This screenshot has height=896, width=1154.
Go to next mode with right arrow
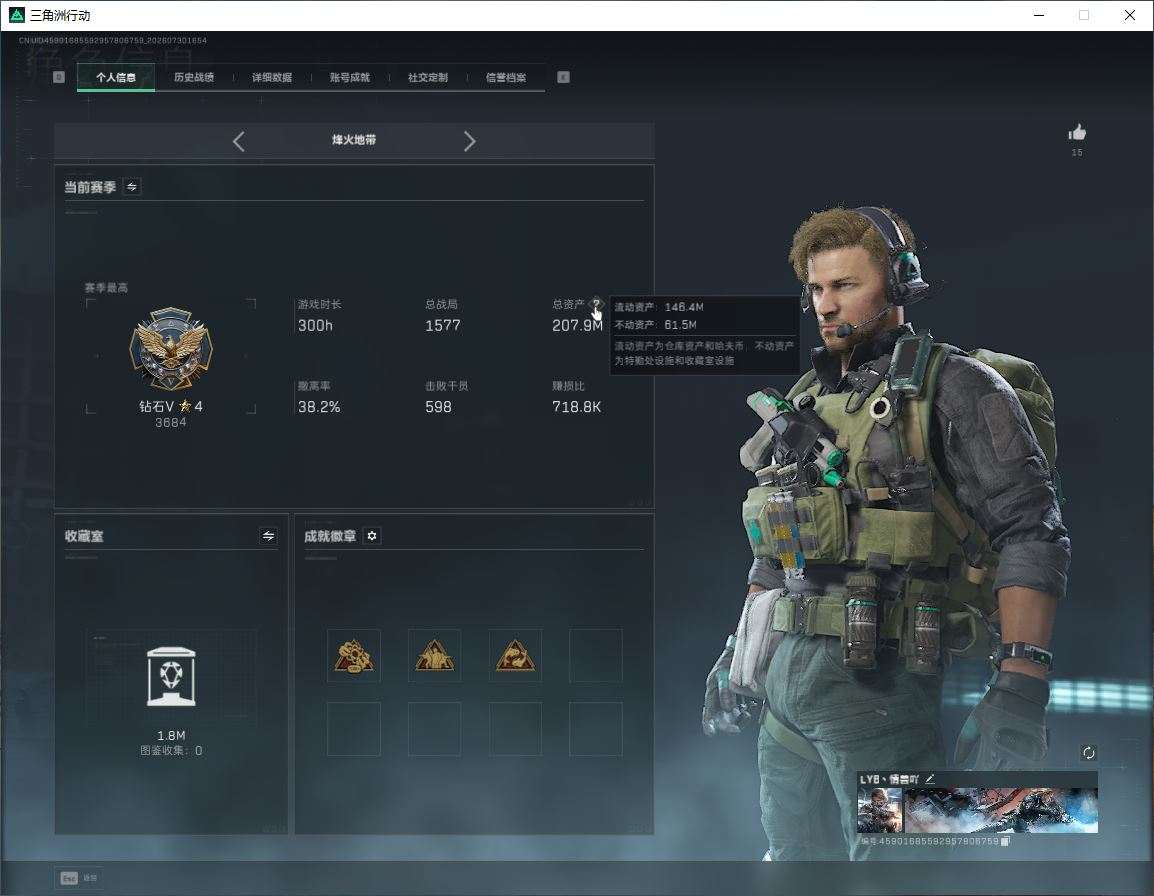pos(470,141)
